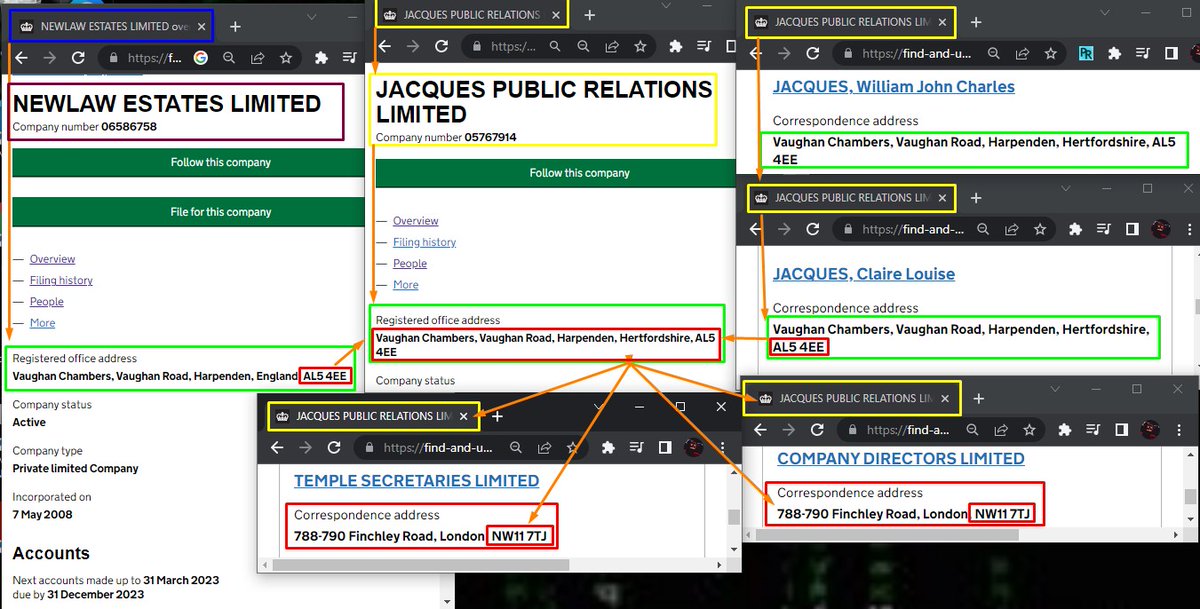Click Follow this company for NEWLAW ESTATES
1200x609 pixels.
(x=188, y=162)
